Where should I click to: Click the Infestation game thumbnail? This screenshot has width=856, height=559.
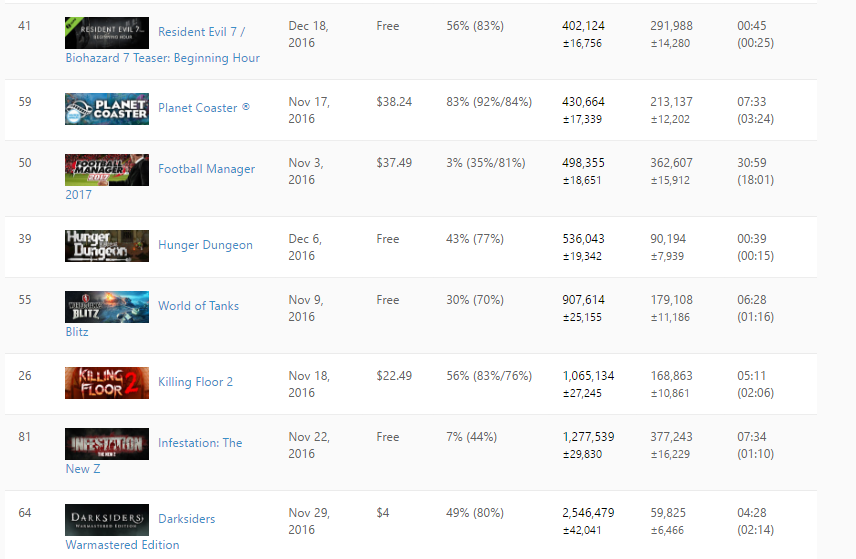click(107, 444)
